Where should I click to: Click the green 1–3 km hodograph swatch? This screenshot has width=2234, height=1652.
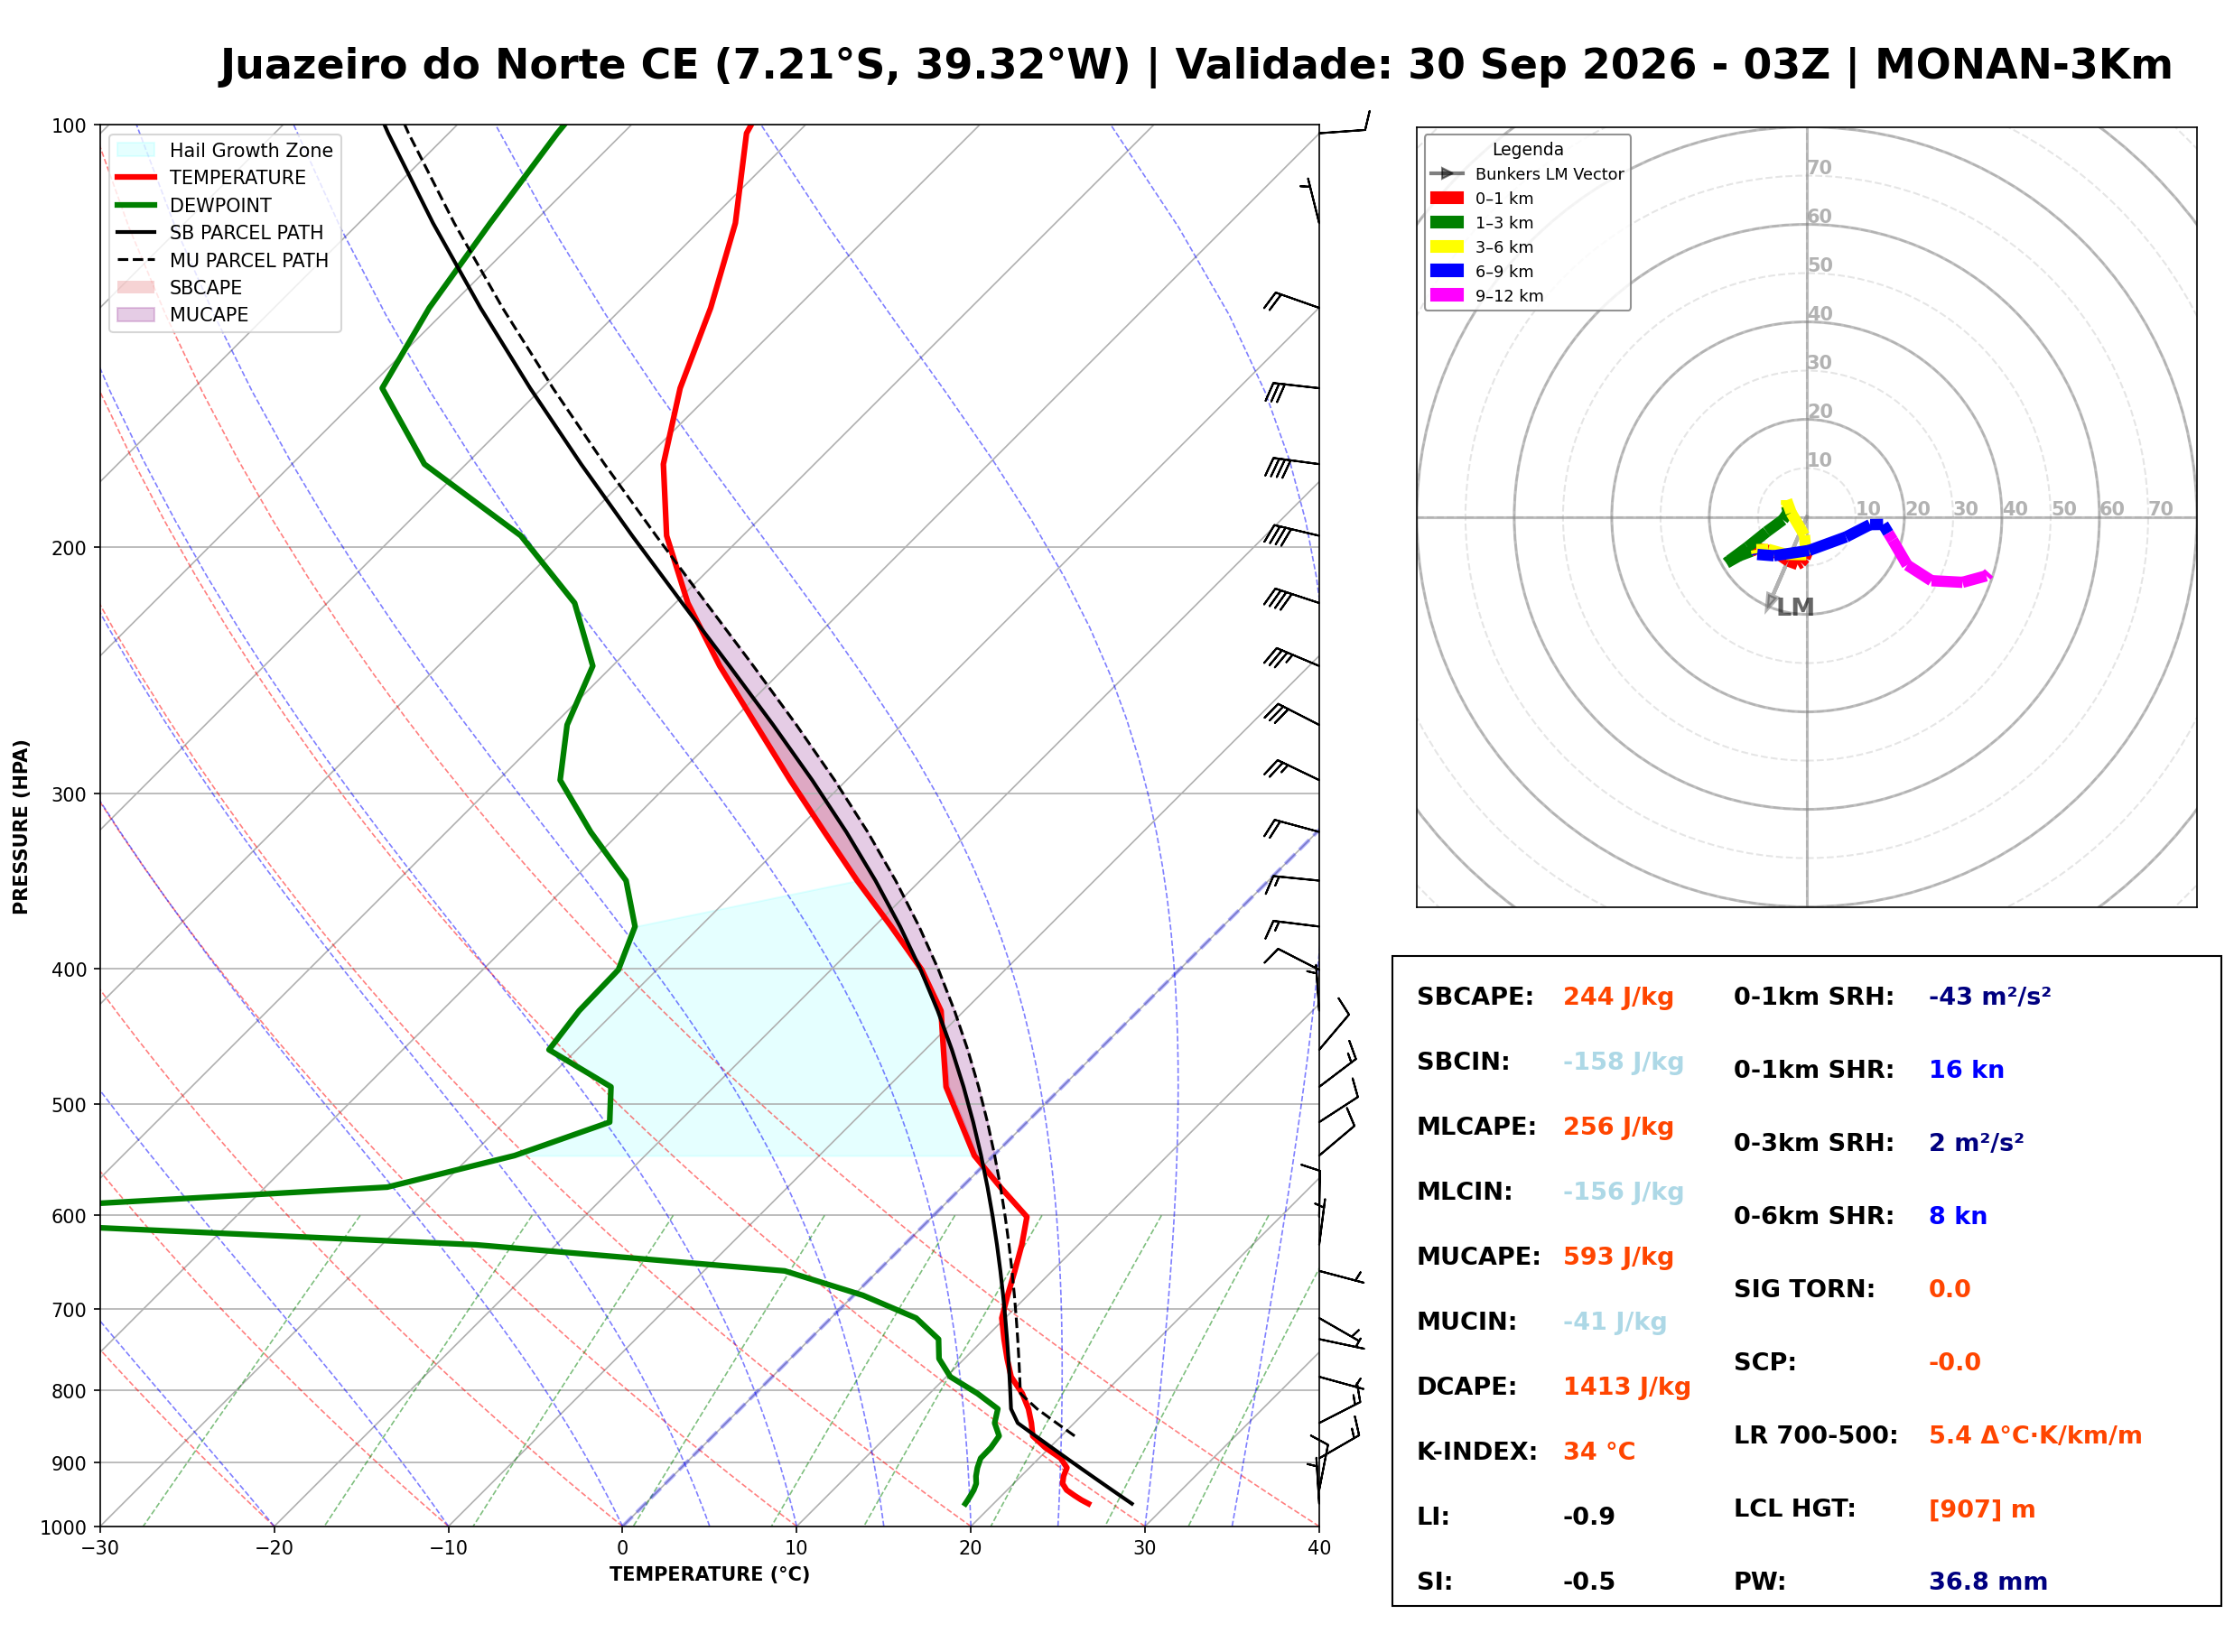[x=1447, y=222]
